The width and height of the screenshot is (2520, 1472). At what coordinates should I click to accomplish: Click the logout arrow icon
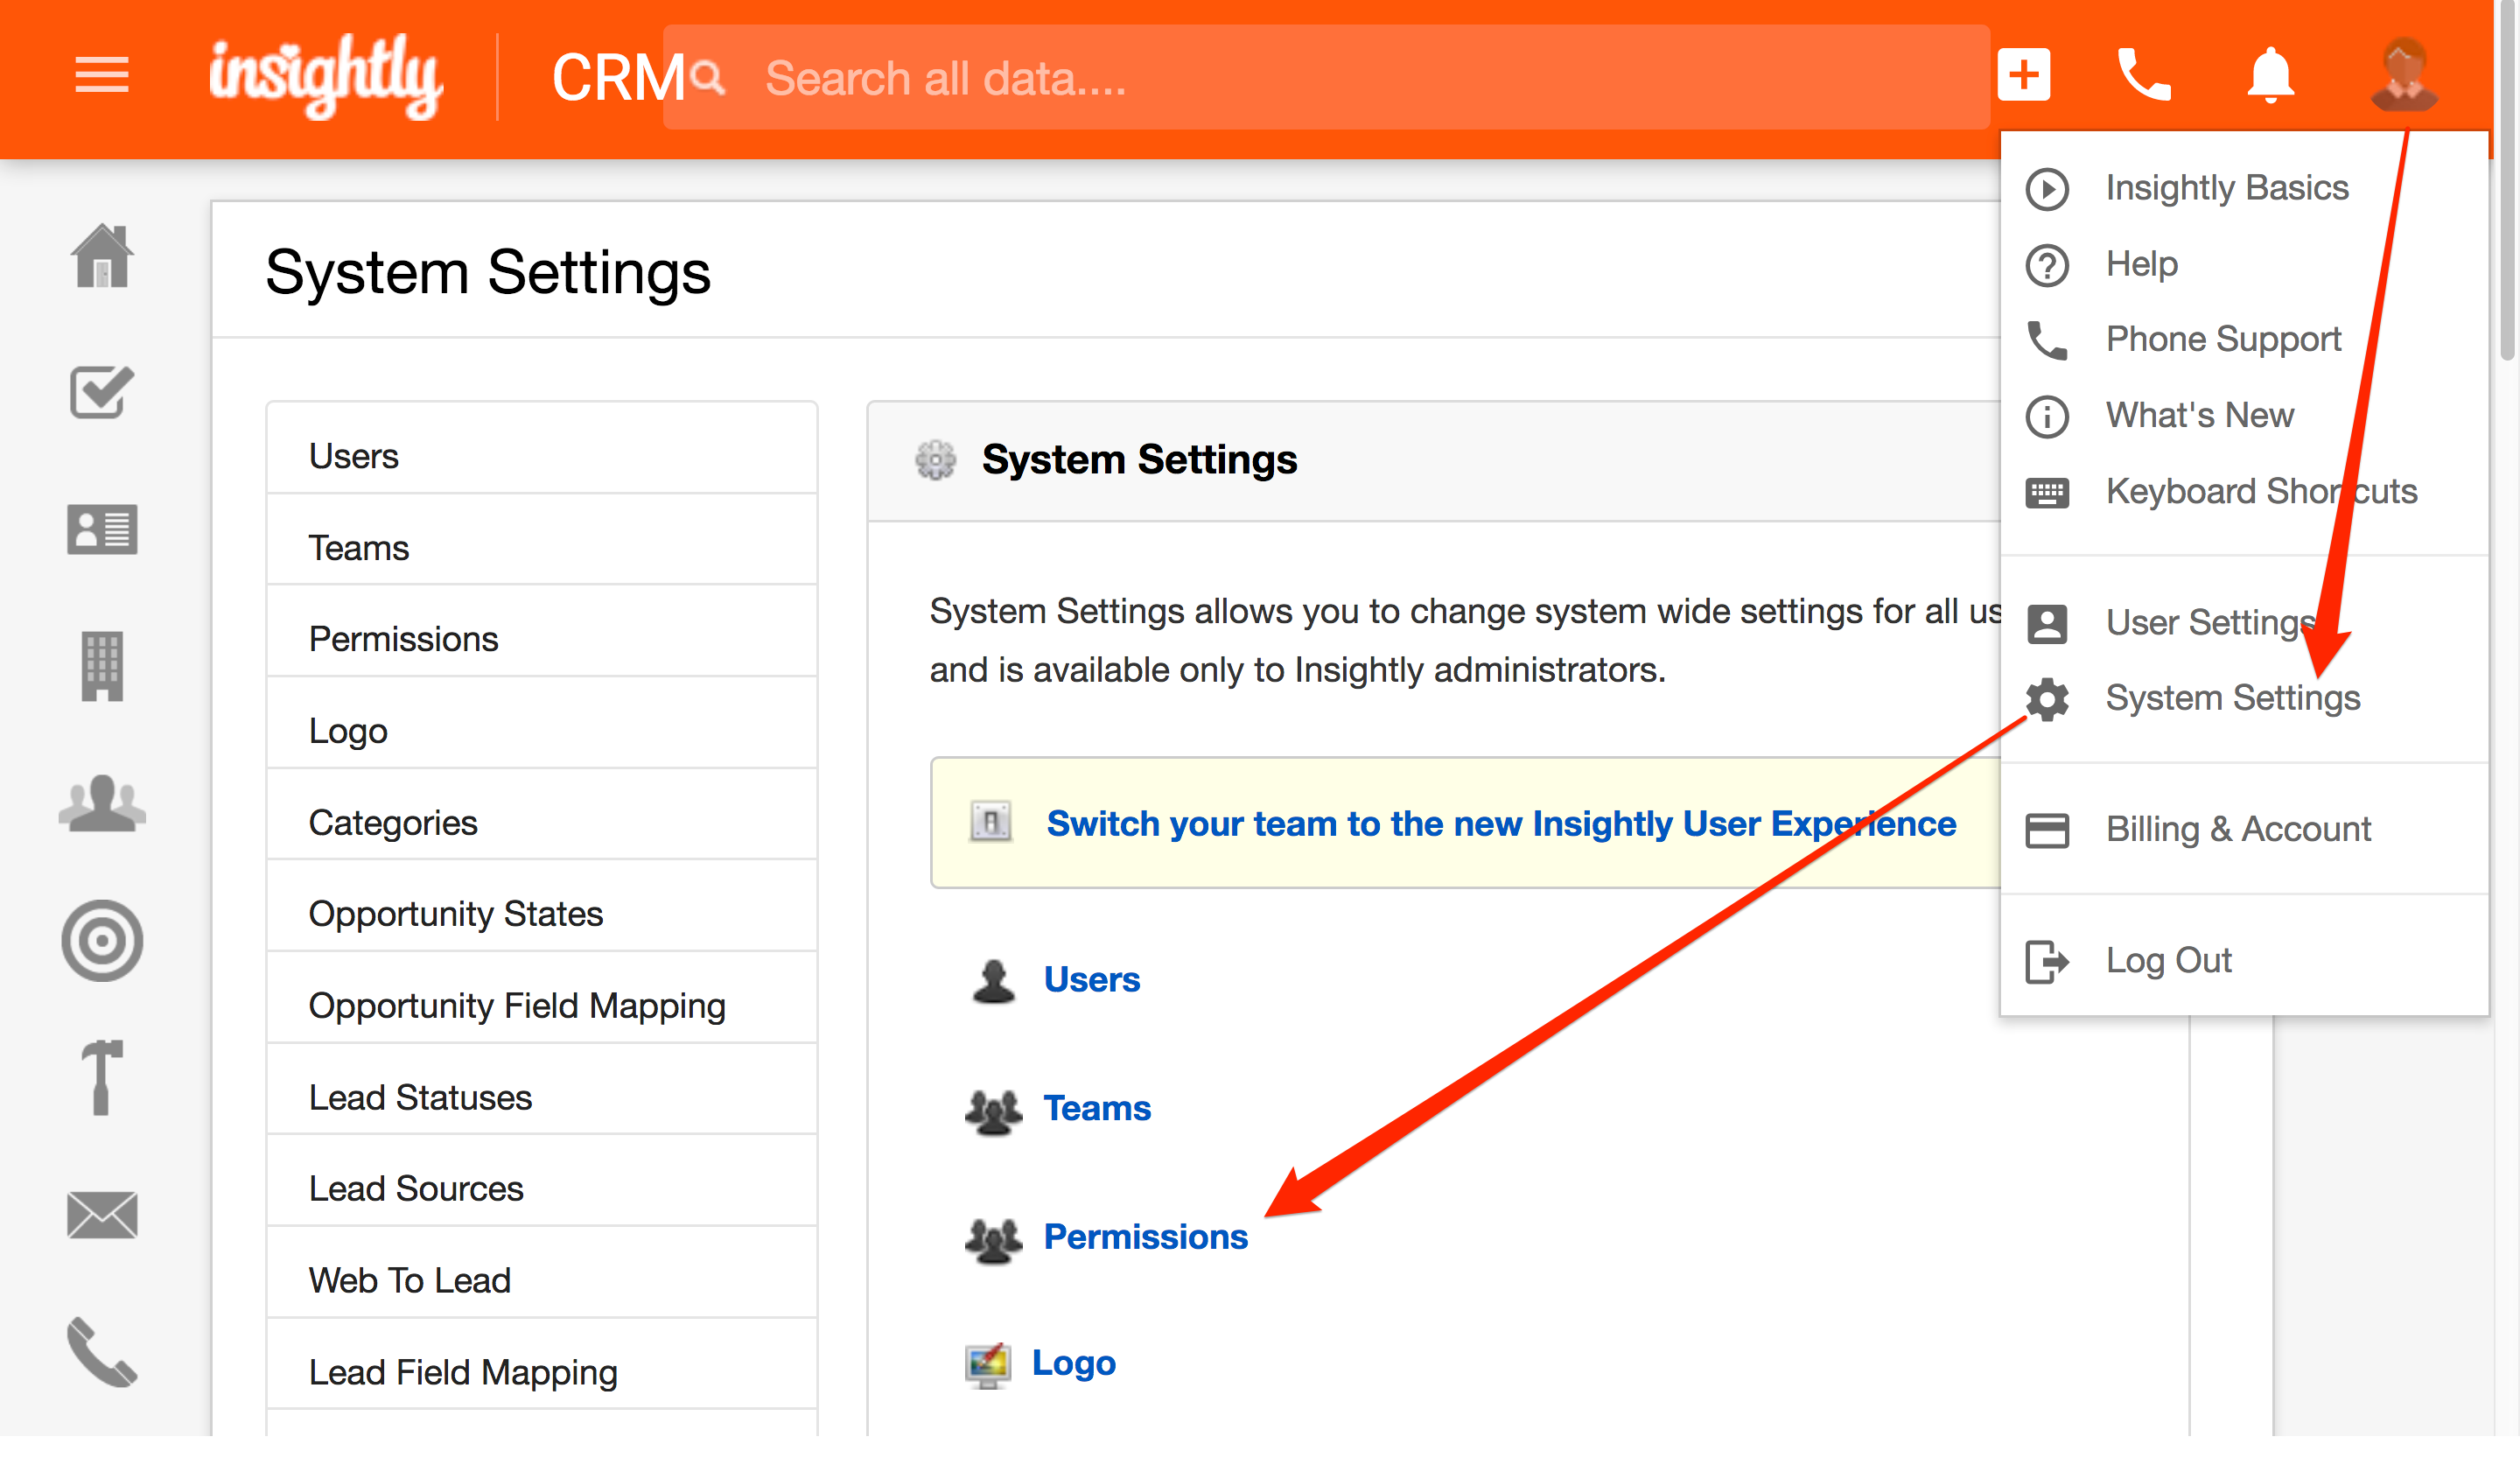2046,962
